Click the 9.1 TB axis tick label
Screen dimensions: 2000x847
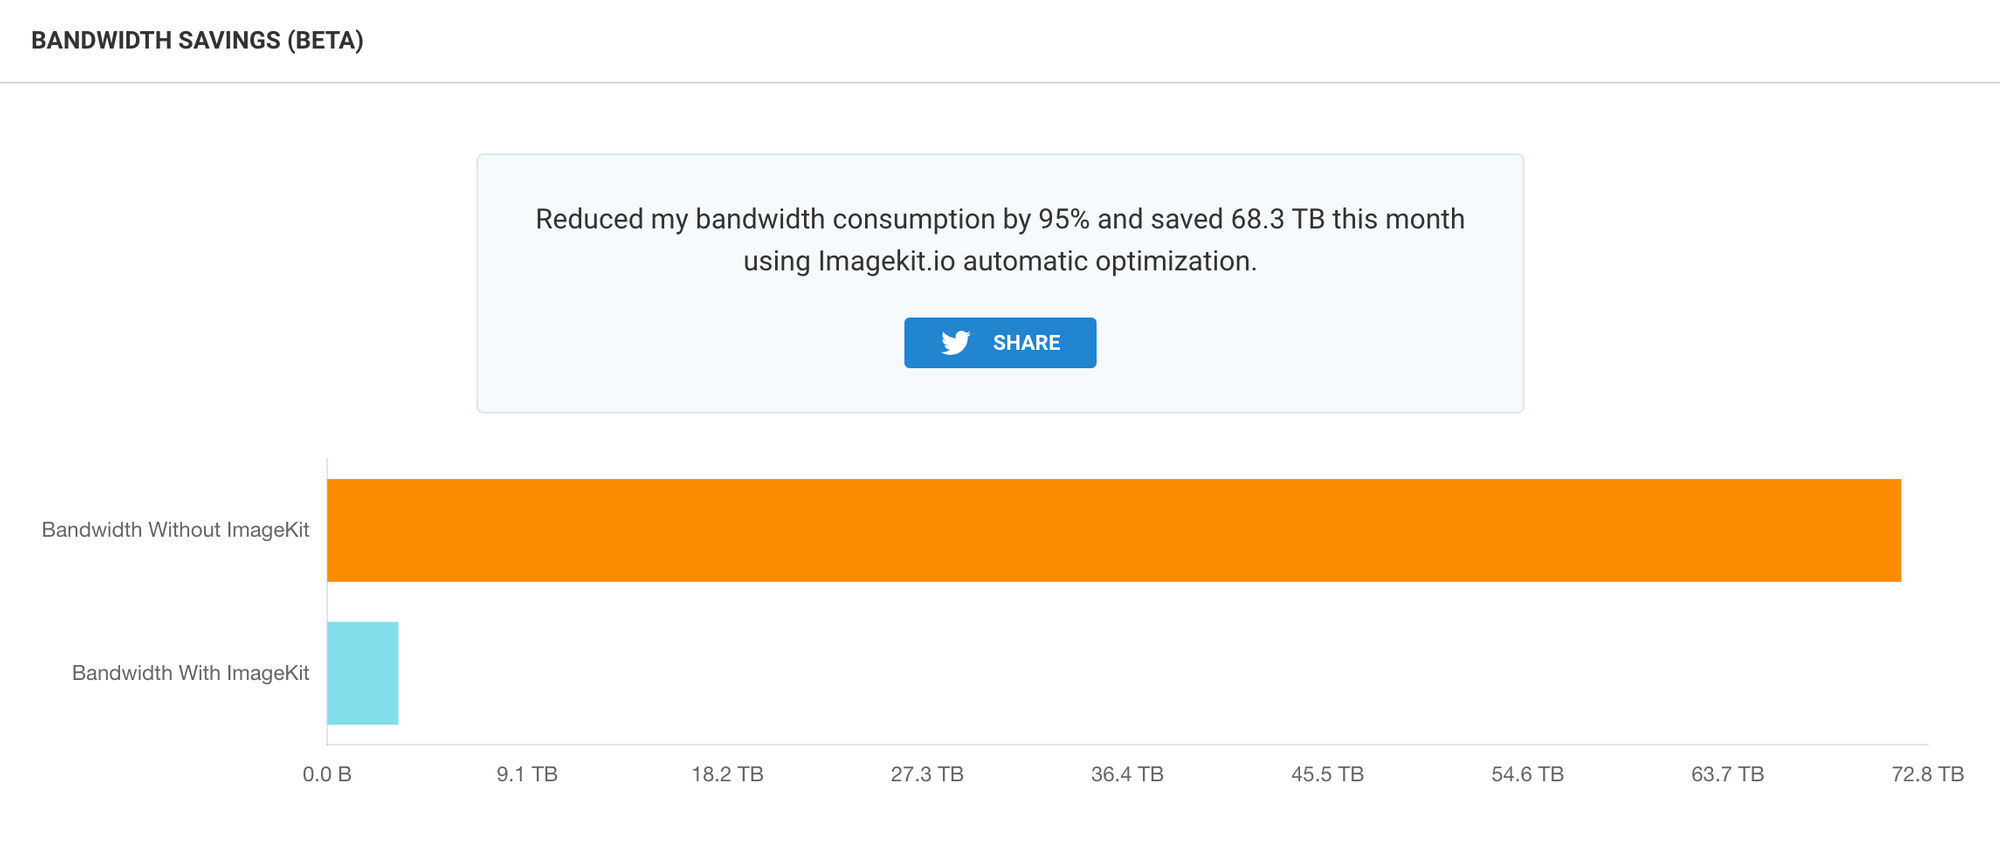[527, 774]
